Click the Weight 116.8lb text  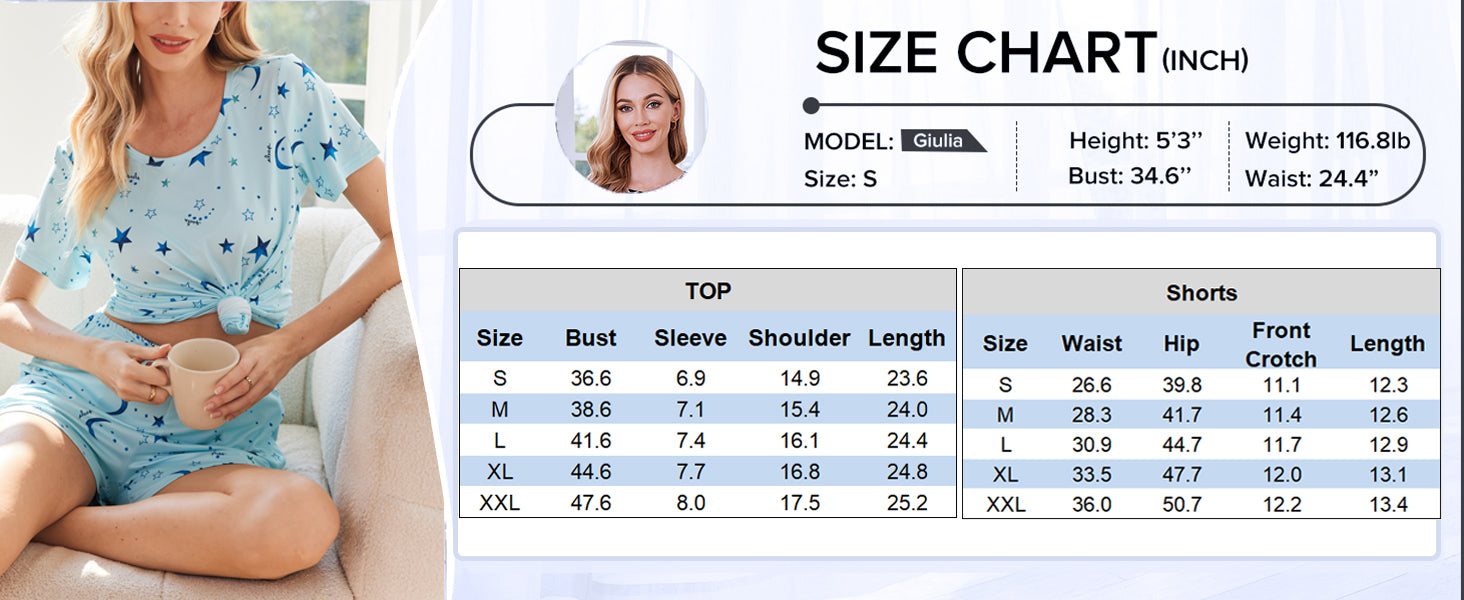point(1327,141)
